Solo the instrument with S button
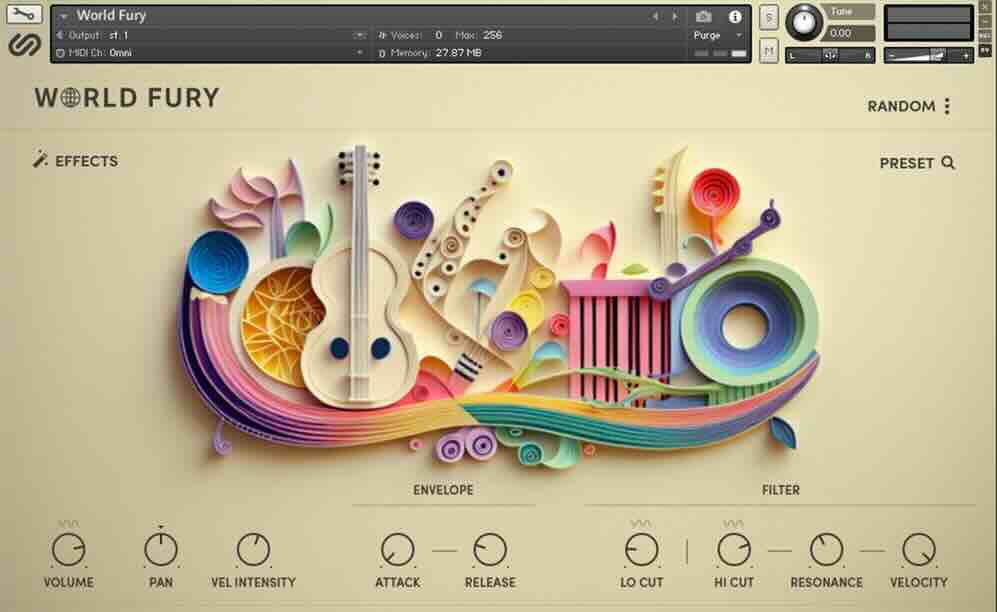997x612 pixels. pos(769,18)
